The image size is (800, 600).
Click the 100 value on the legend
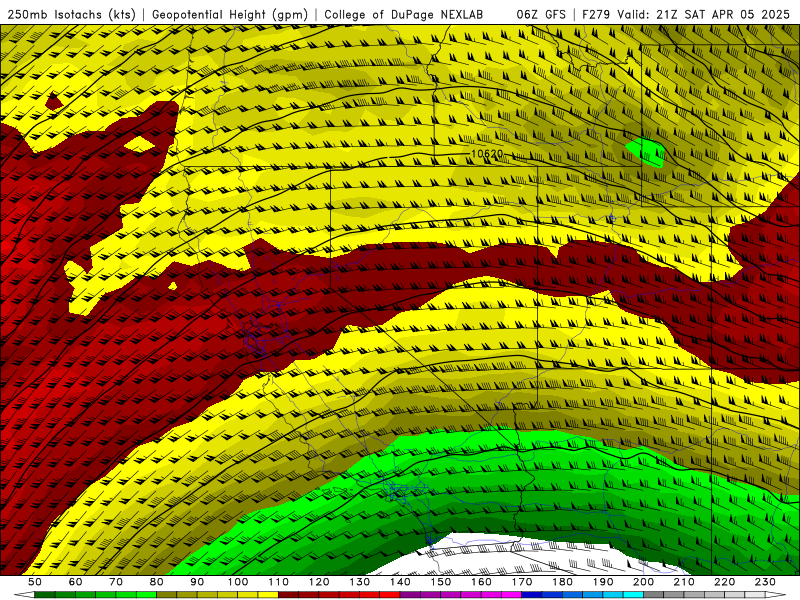tap(238, 582)
